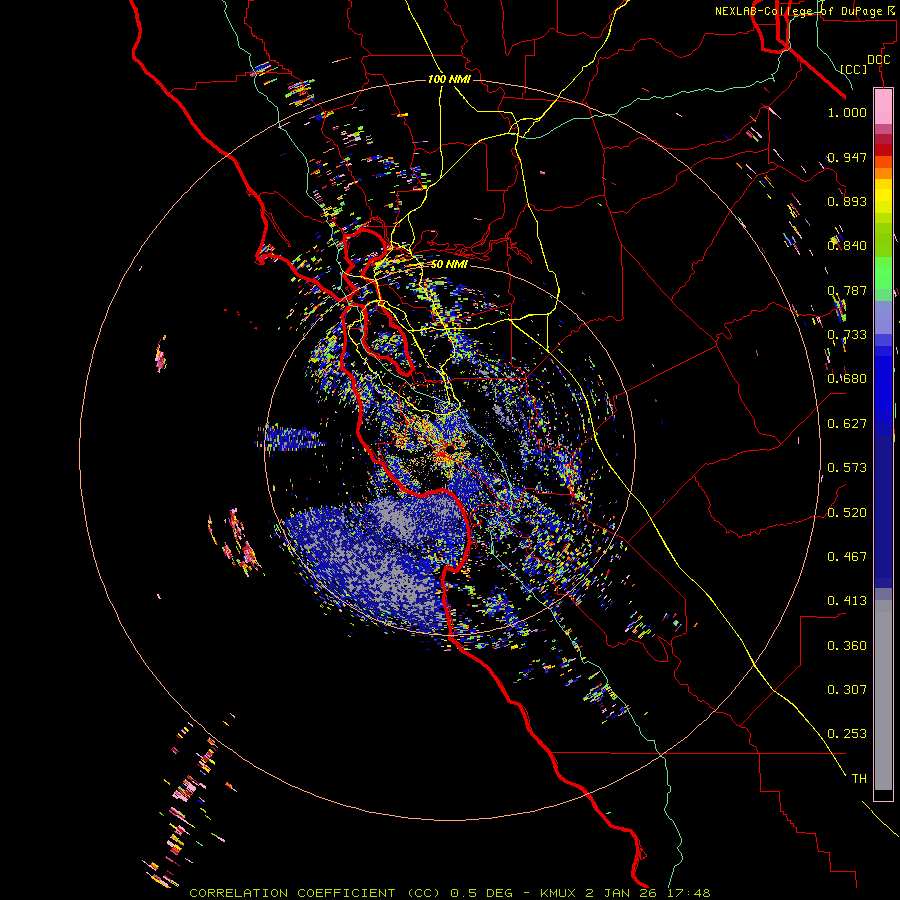The width and height of the screenshot is (900, 900).
Task: Click the KMUX station identifier
Action: click(x=558, y=893)
